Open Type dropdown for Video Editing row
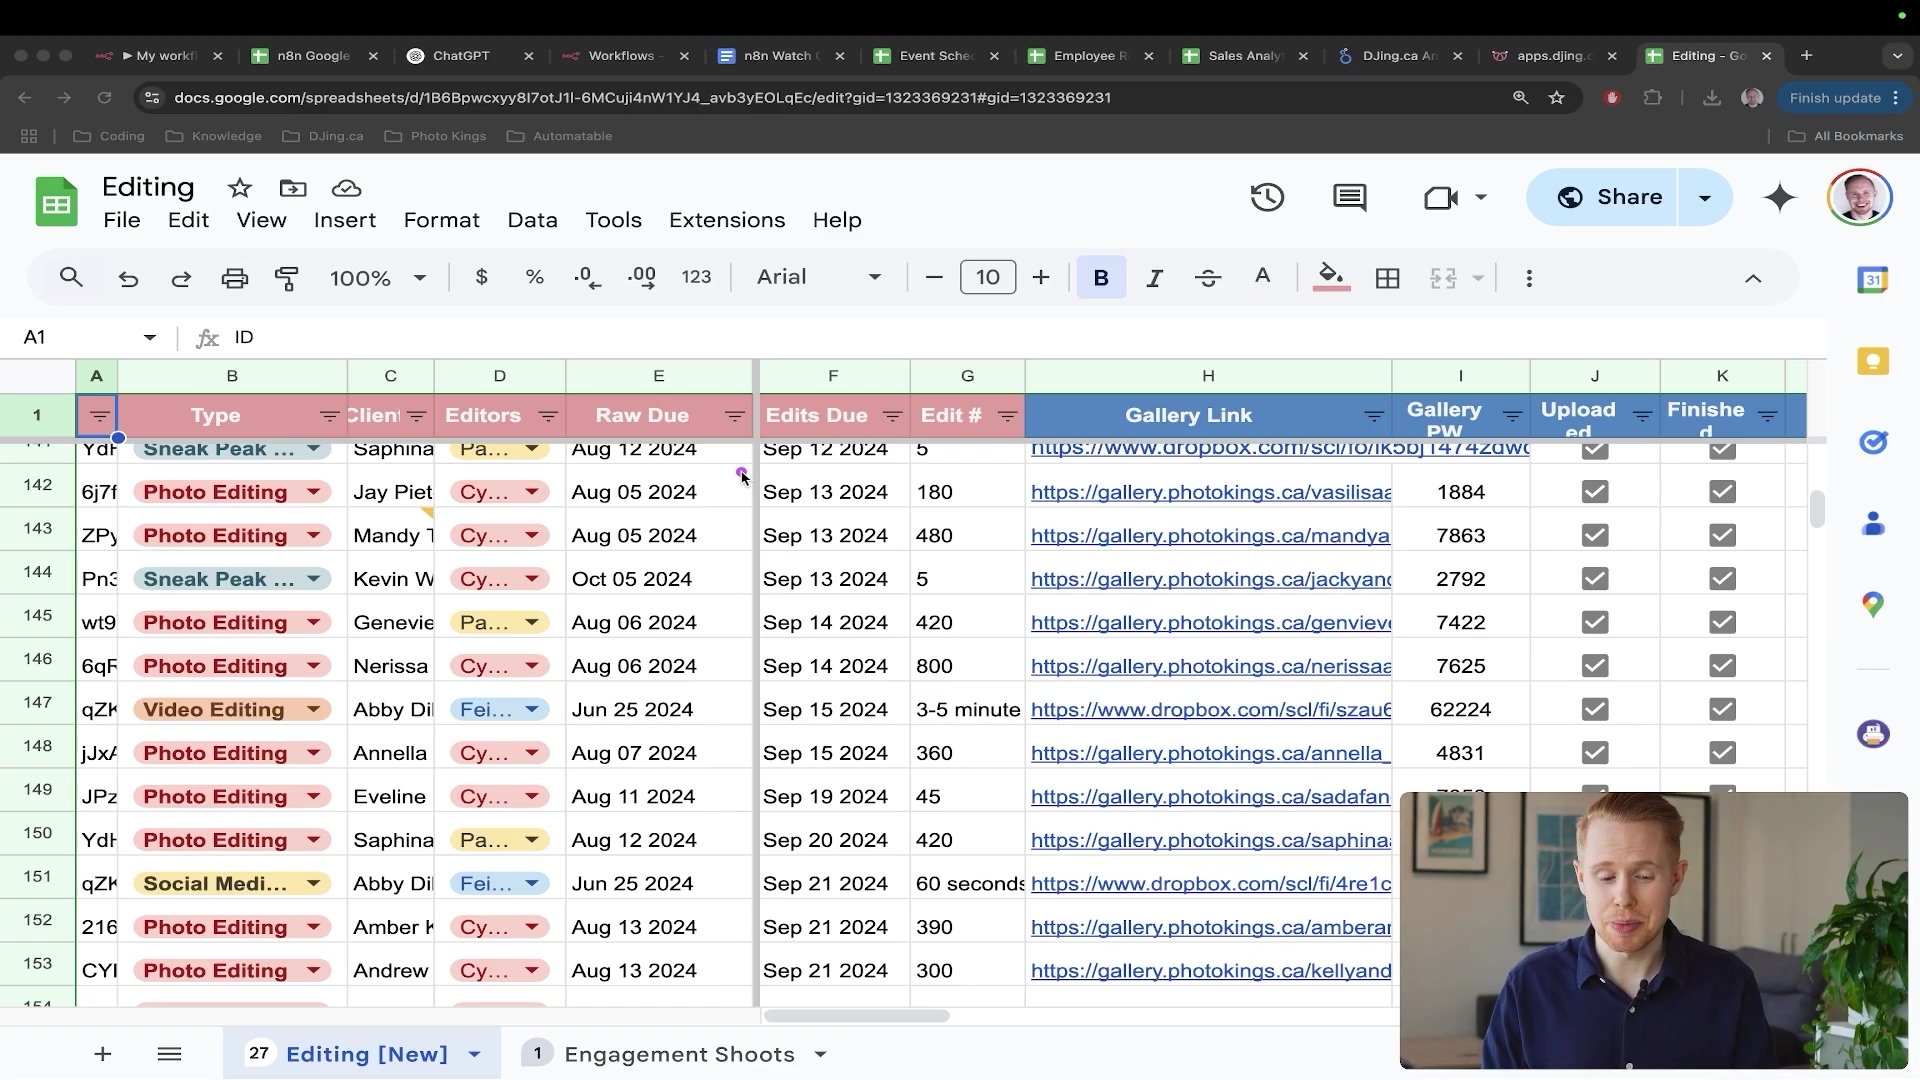Screen dimensions: 1920x1080 point(313,710)
